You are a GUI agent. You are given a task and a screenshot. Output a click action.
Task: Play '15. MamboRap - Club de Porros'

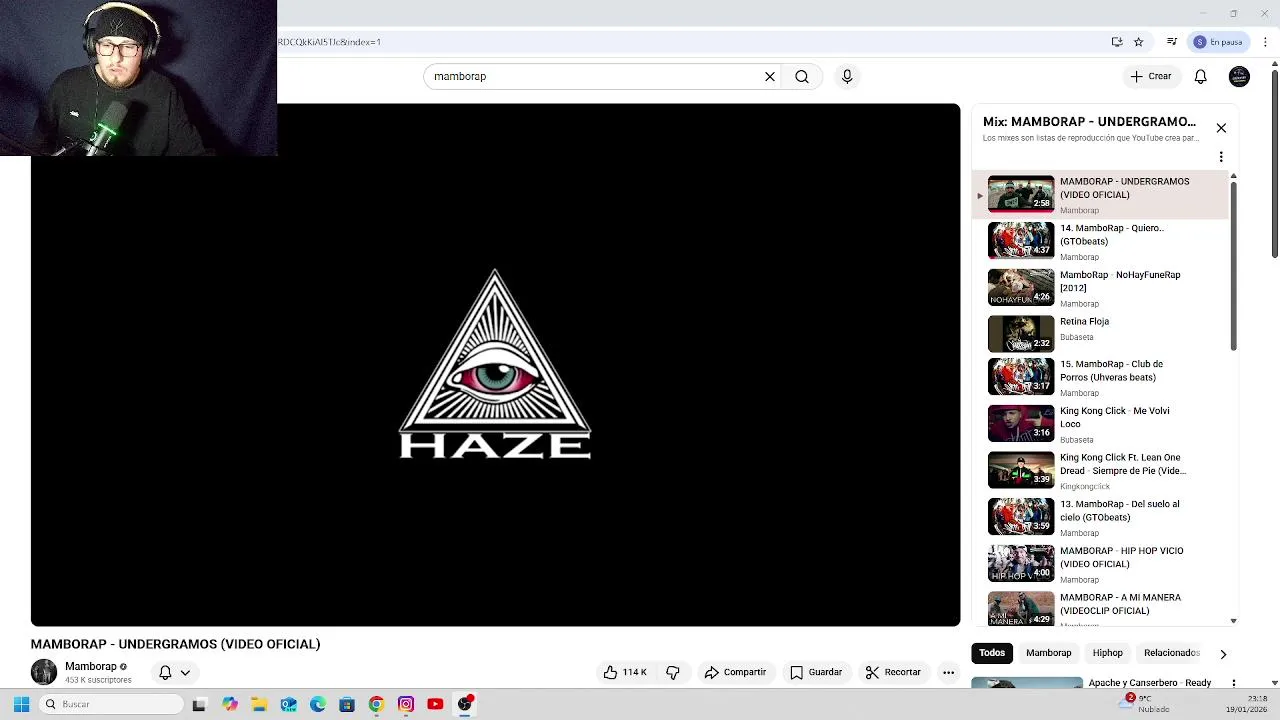[1100, 378]
